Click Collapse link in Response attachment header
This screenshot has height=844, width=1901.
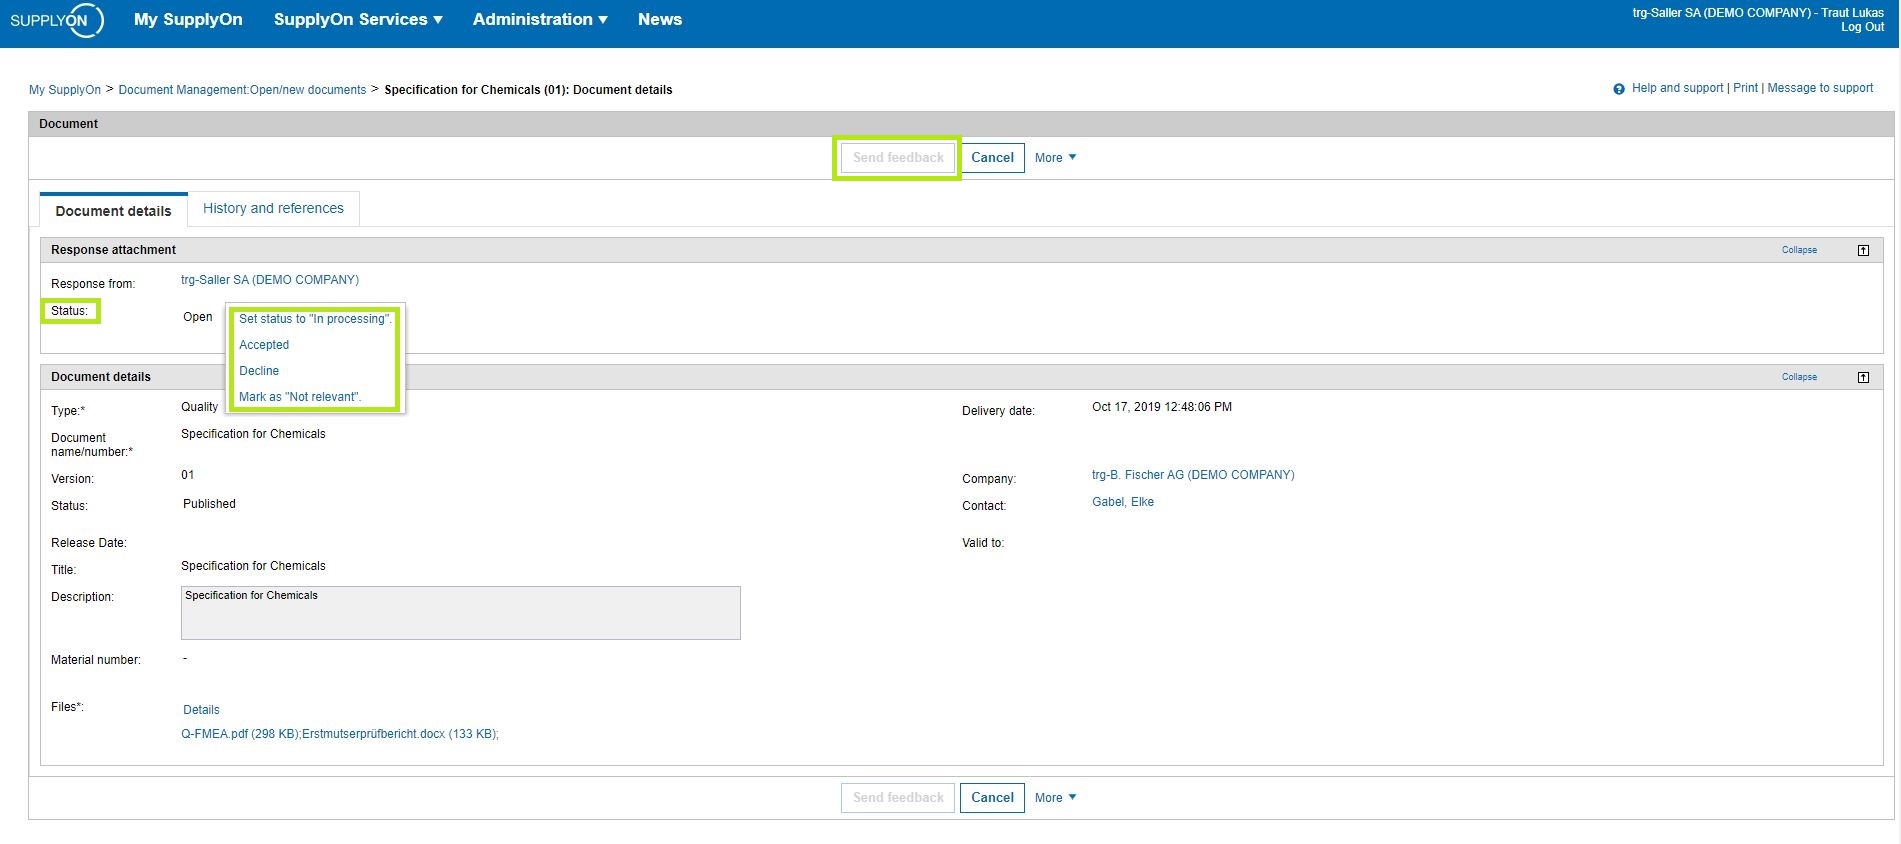(1799, 250)
